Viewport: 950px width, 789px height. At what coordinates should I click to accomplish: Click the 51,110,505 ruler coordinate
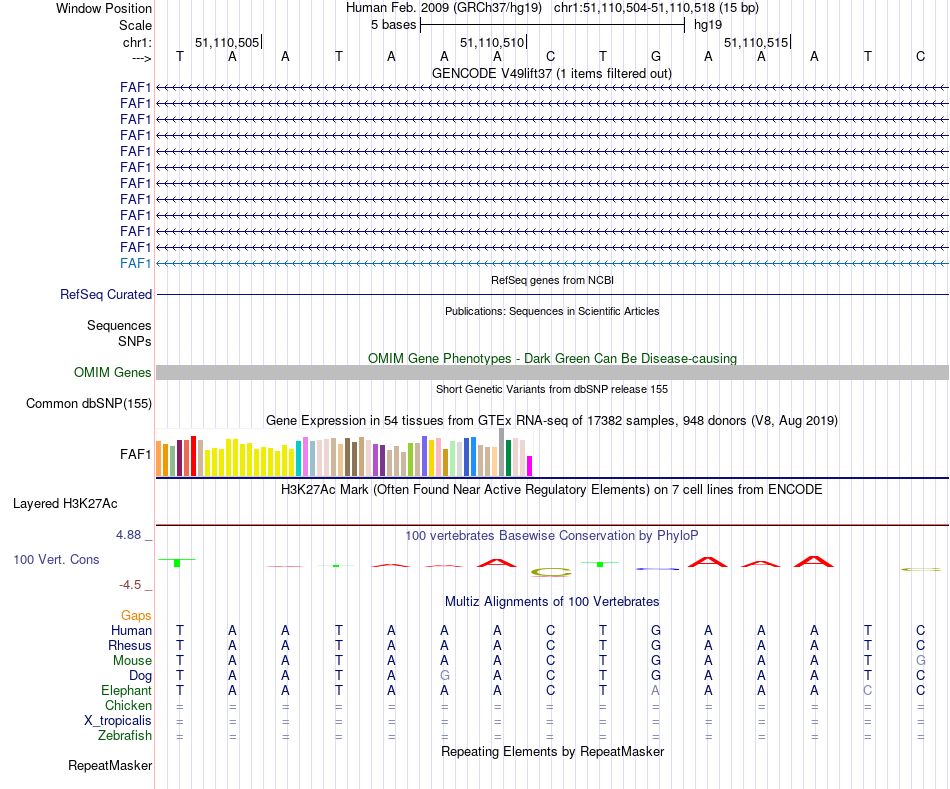tap(227, 42)
